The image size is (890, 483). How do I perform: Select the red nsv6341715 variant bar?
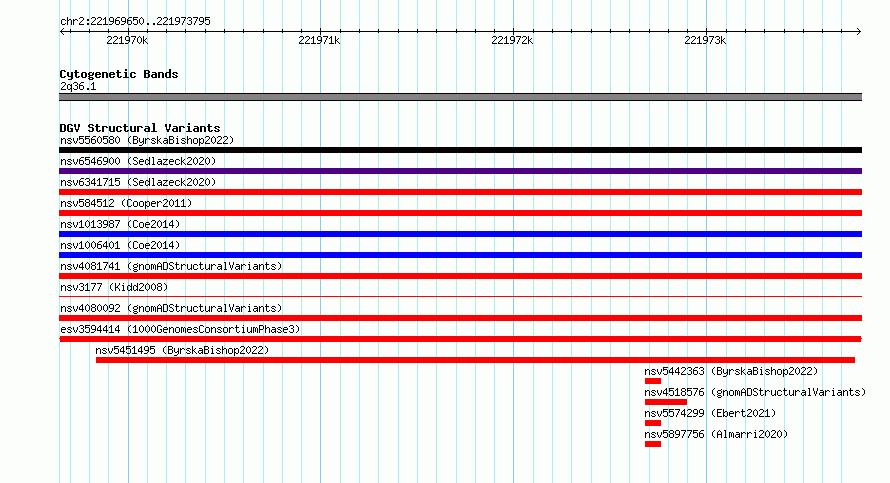click(460, 192)
